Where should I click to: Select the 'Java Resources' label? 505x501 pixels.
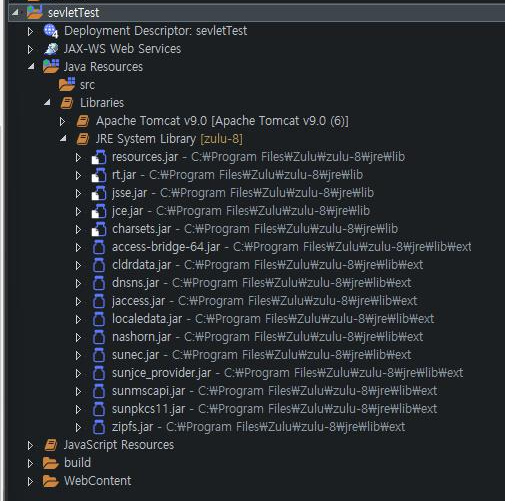point(103,67)
